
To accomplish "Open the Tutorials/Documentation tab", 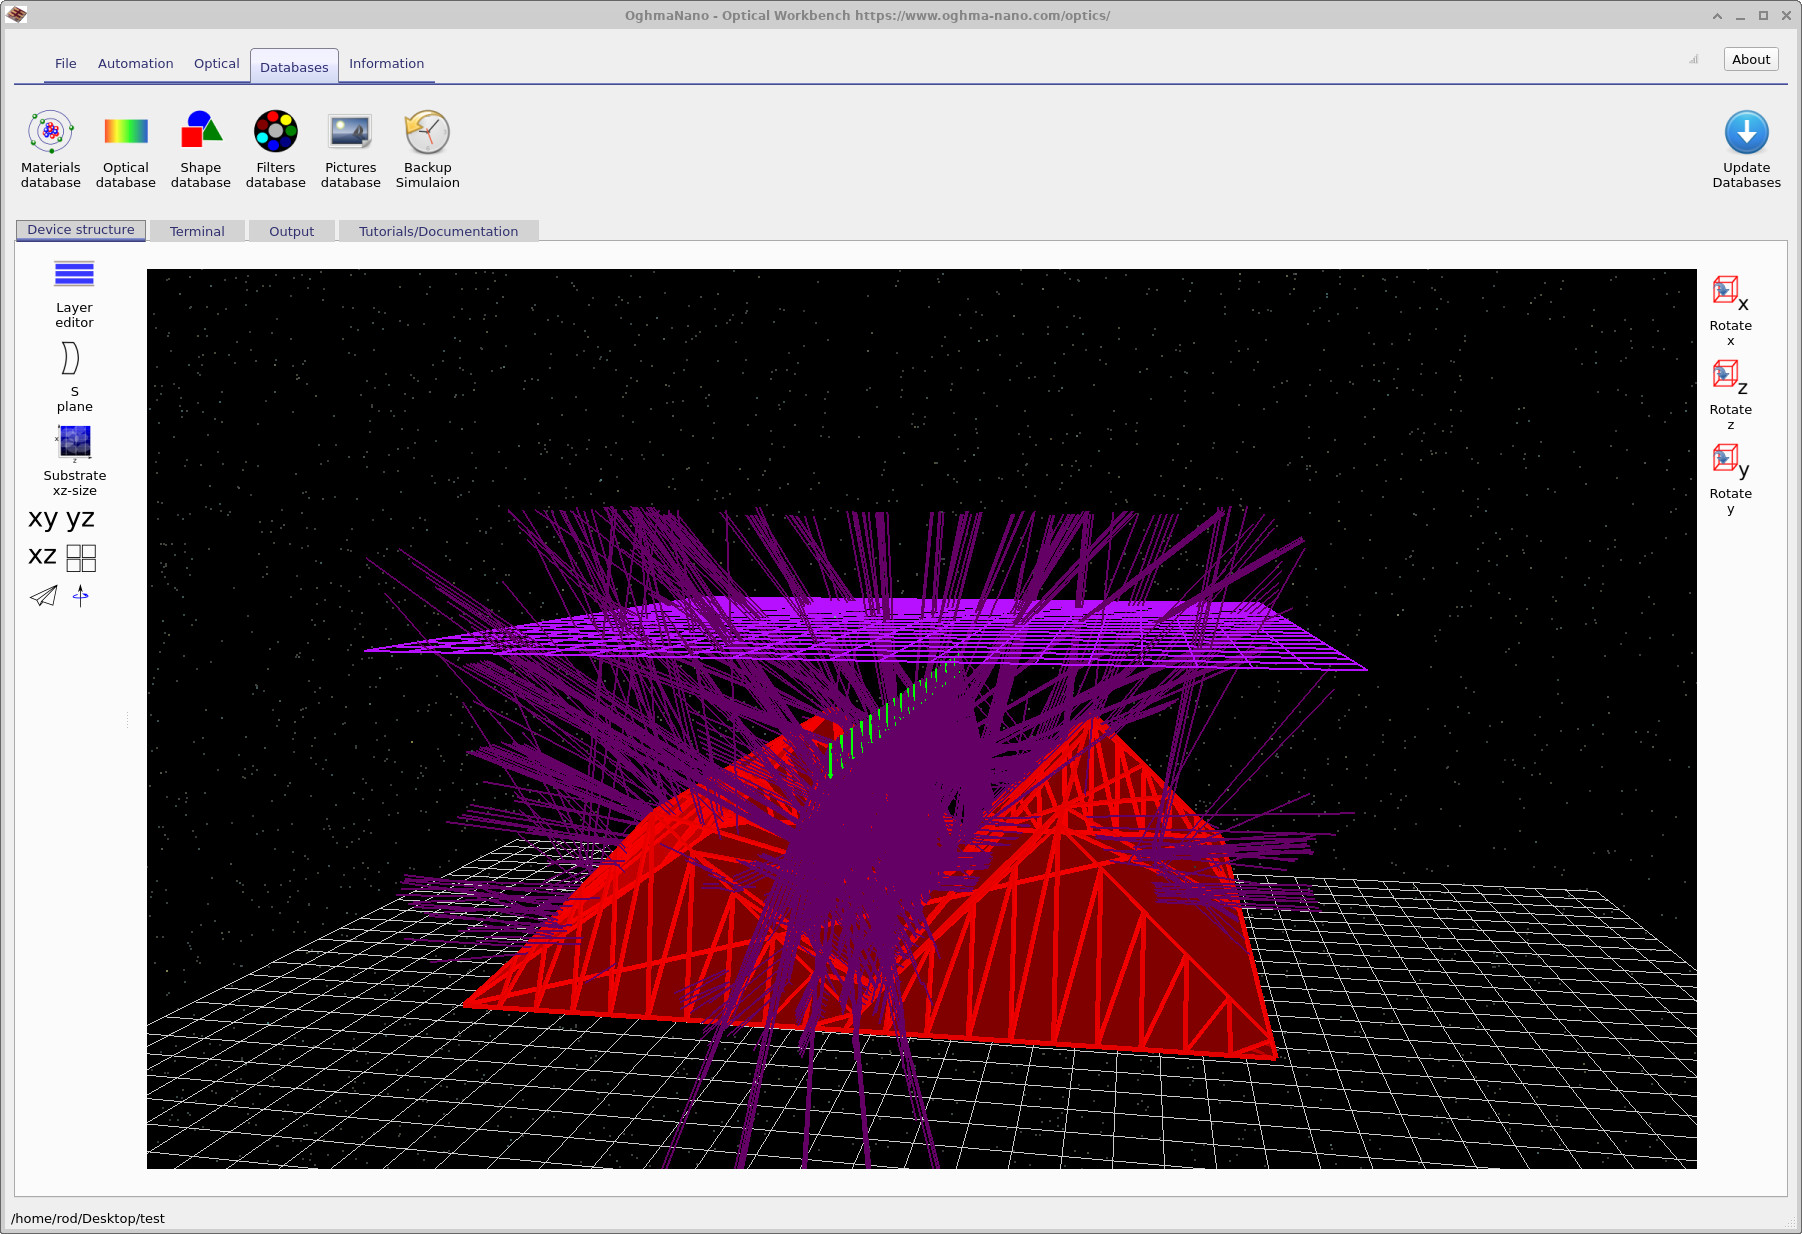I will point(439,230).
